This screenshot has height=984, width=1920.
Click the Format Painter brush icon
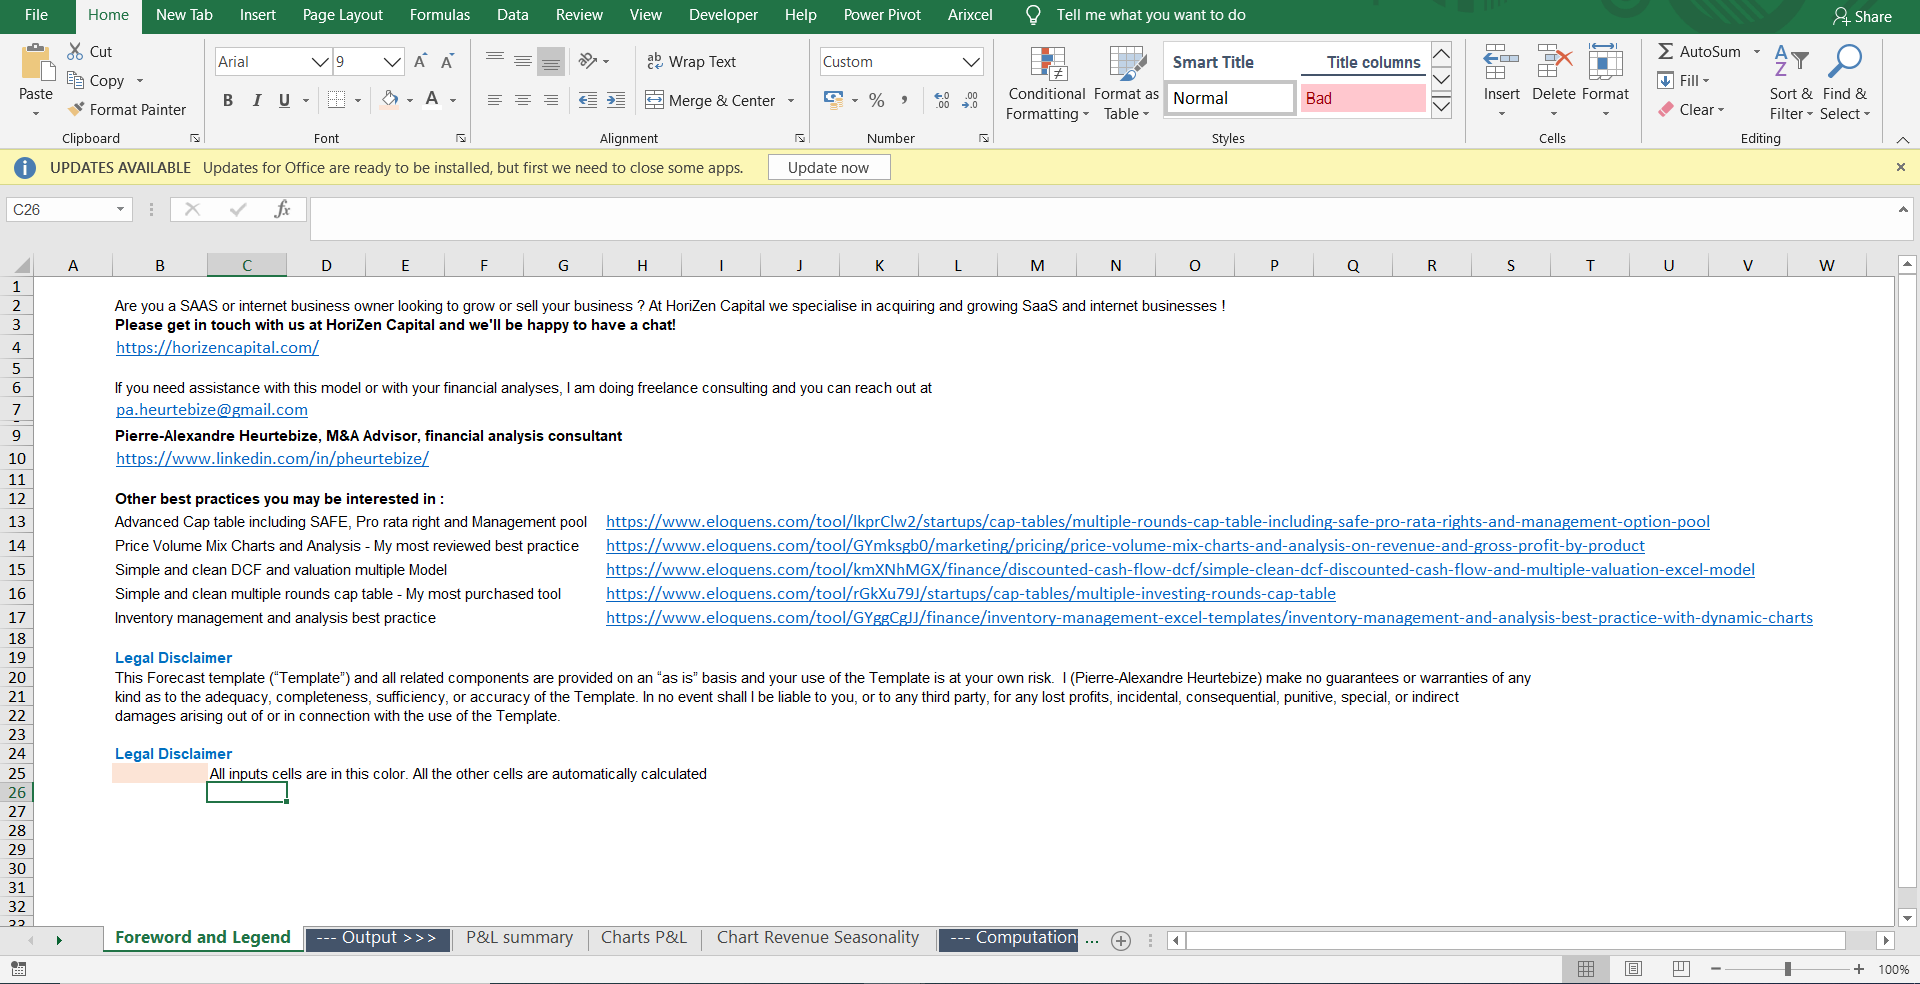pos(75,109)
